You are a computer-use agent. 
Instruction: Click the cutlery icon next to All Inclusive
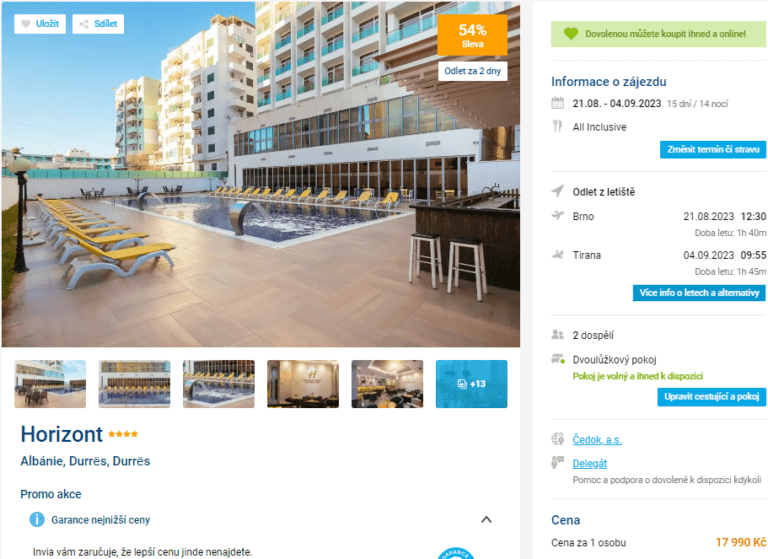click(x=557, y=126)
